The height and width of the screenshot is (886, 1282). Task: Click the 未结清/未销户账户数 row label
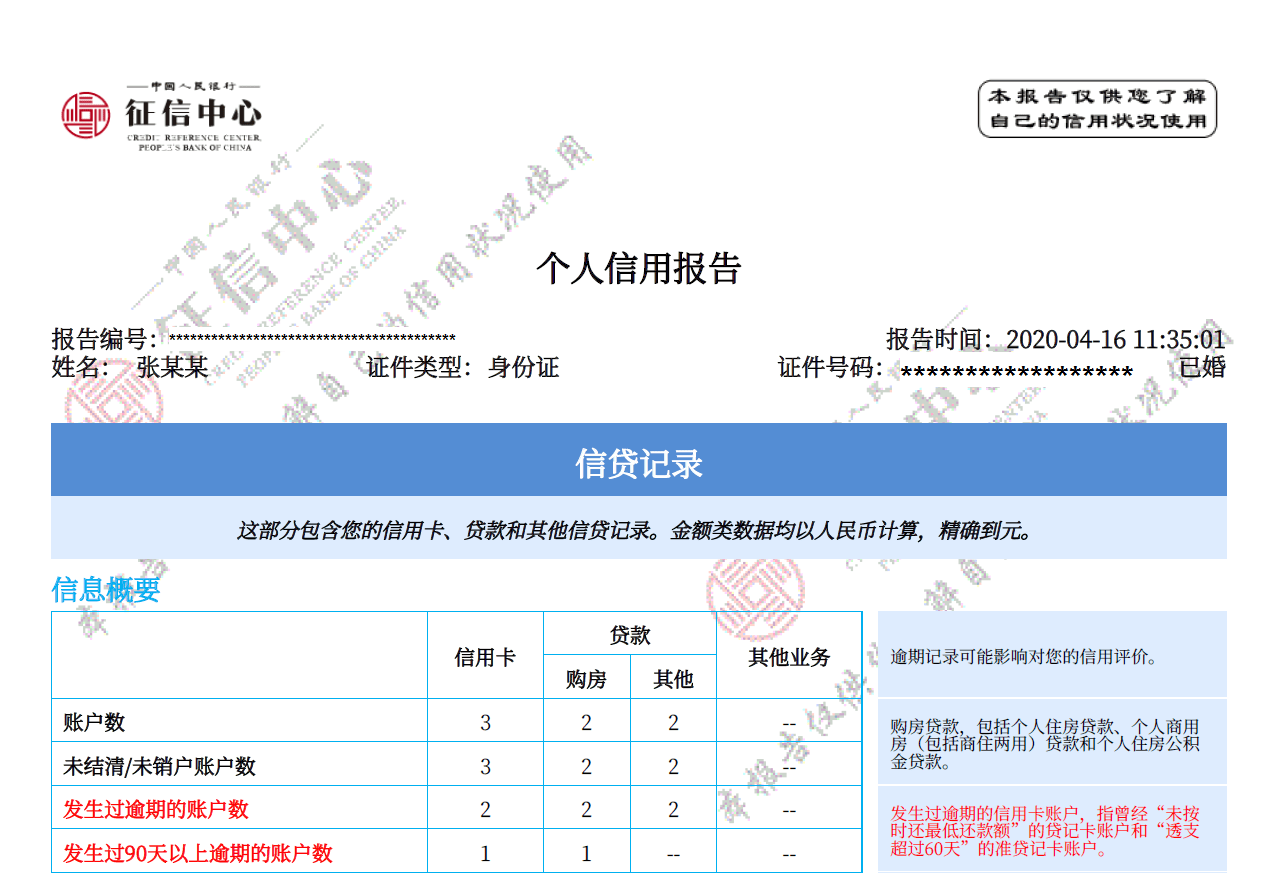point(159,766)
